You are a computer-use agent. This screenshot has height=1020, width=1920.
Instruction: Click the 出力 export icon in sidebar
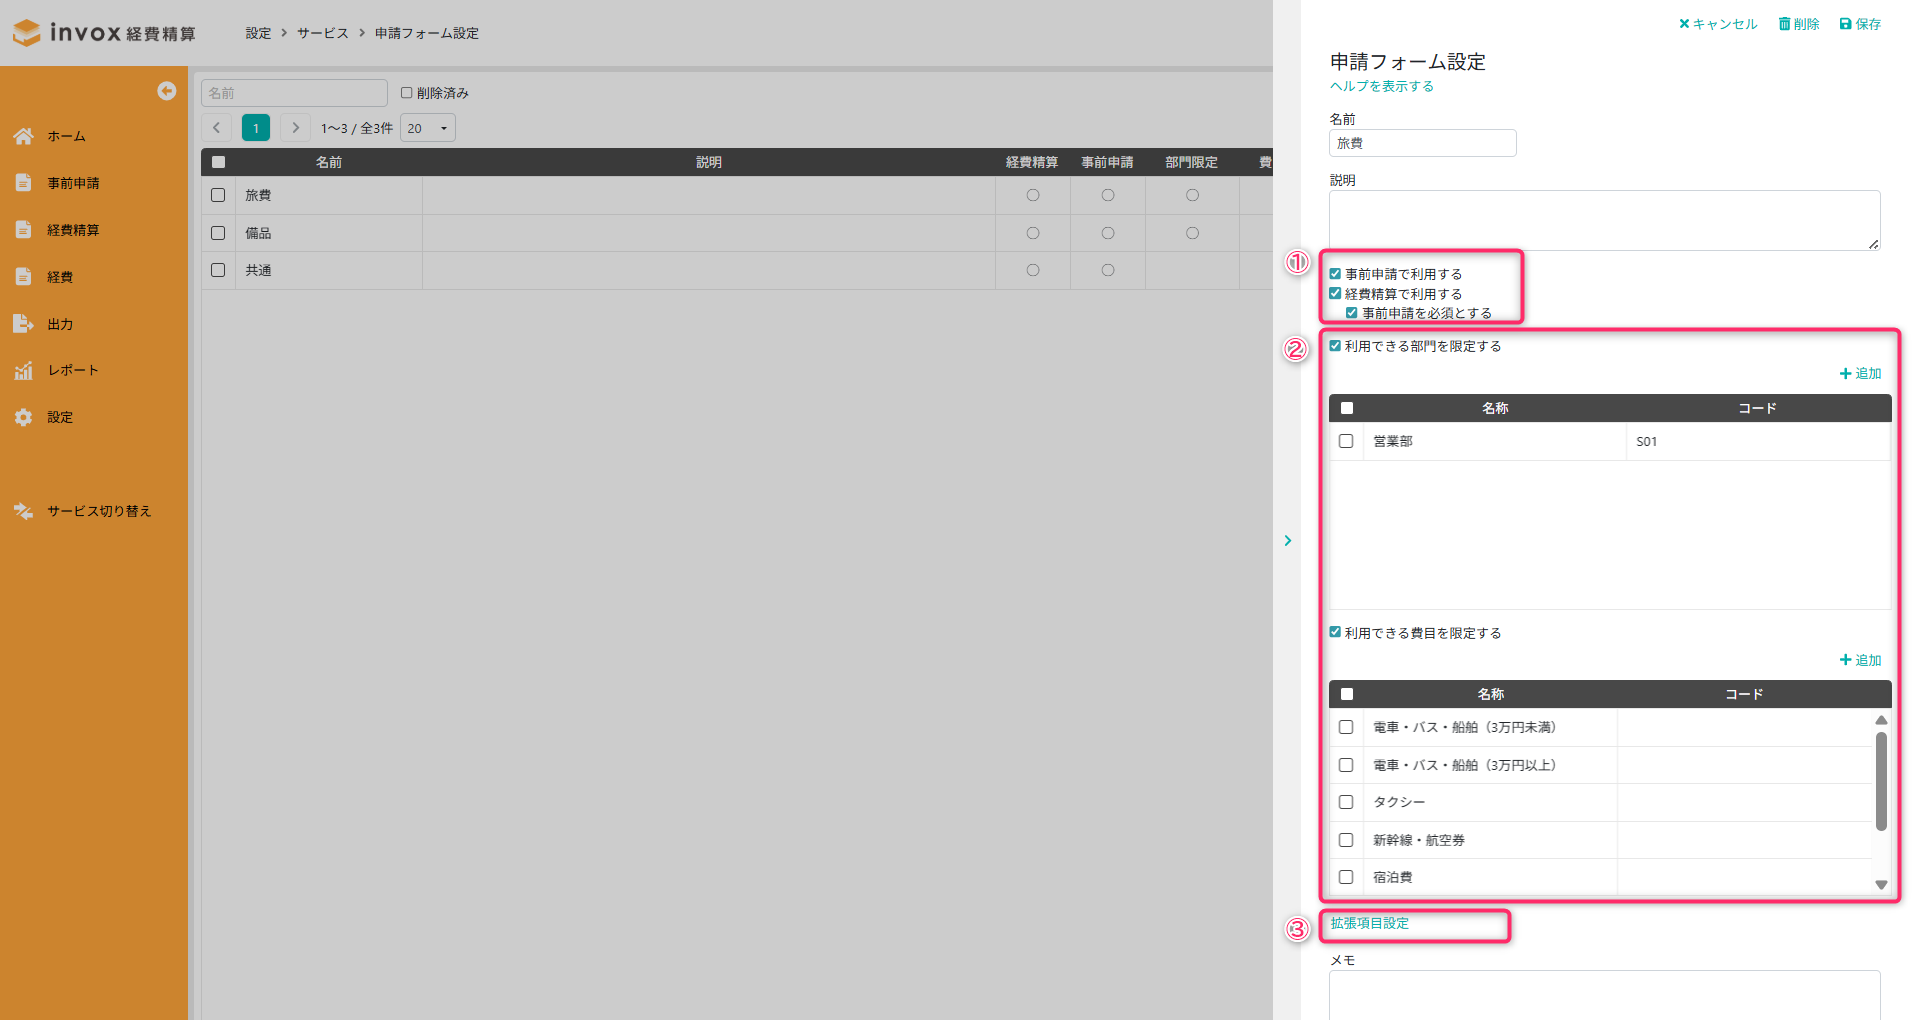point(24,324)
